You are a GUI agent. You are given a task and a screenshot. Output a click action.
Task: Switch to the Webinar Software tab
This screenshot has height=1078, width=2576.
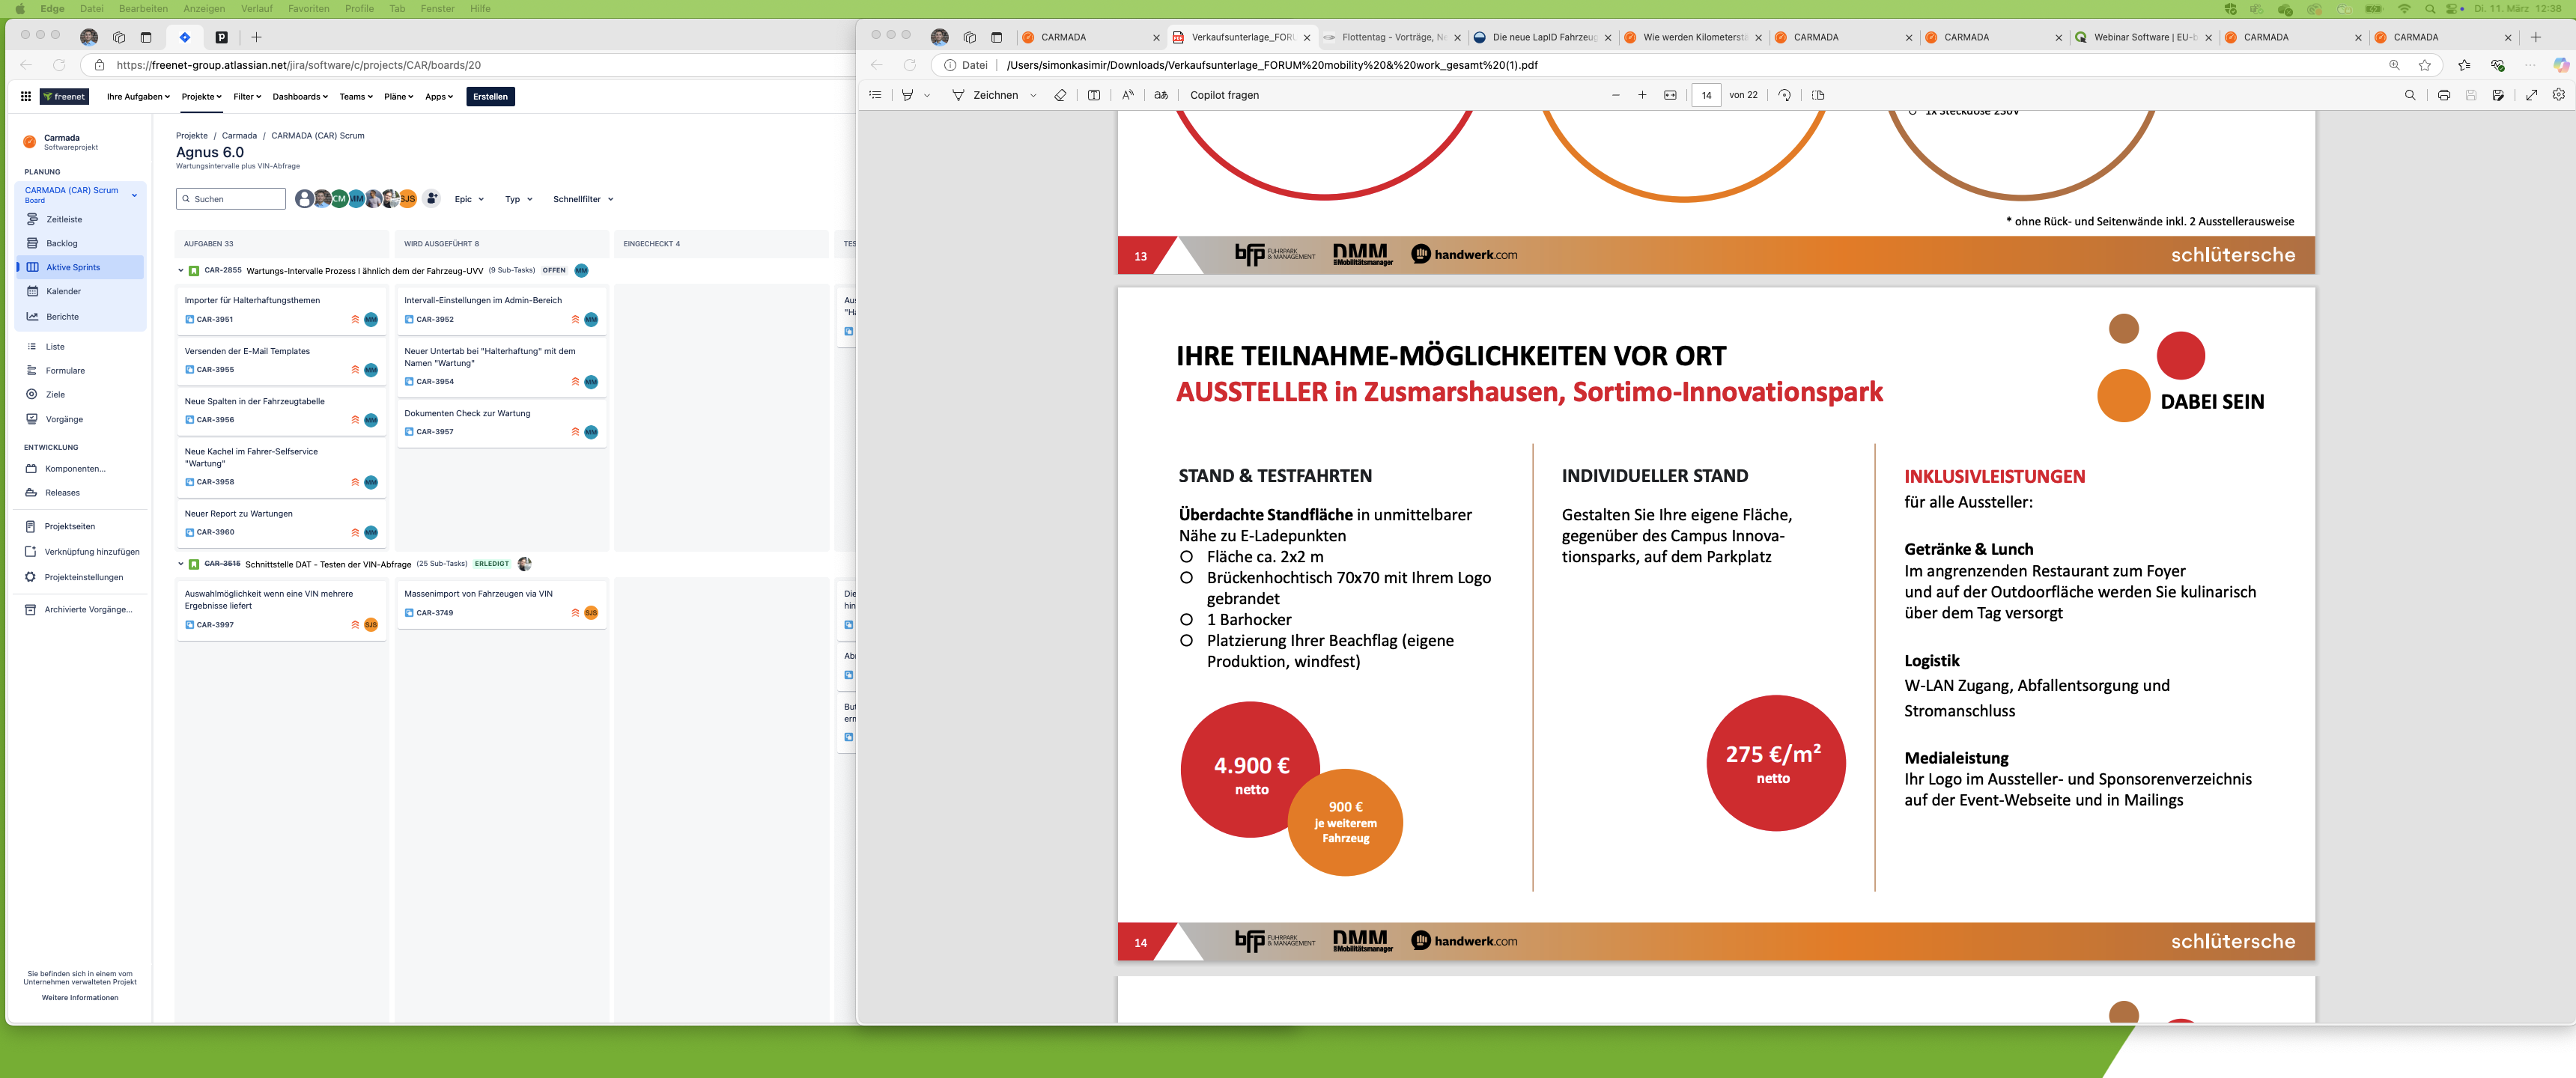click(2144, 37)
